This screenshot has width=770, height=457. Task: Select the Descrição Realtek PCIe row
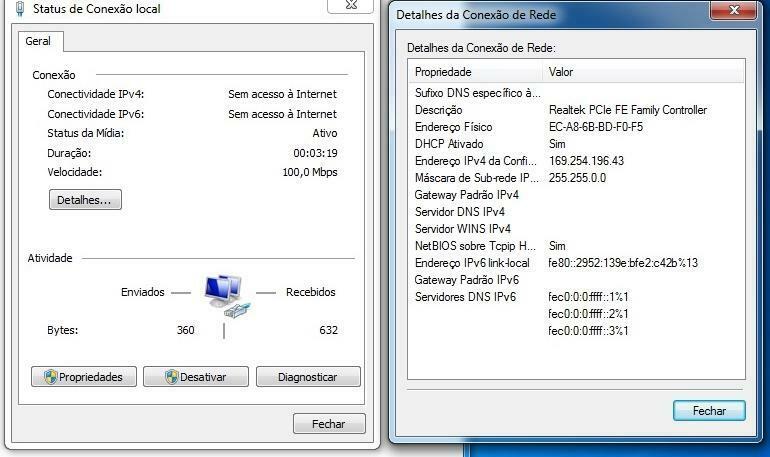click(576, 110)
